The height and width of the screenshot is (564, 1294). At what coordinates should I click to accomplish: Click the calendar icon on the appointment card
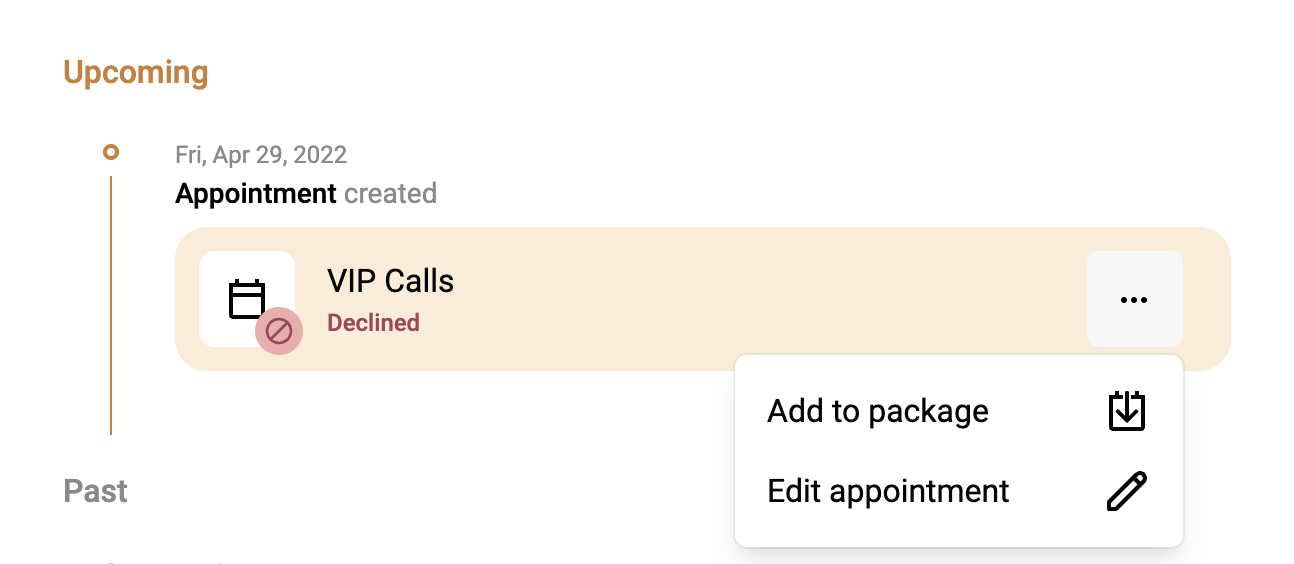[247, 299]
